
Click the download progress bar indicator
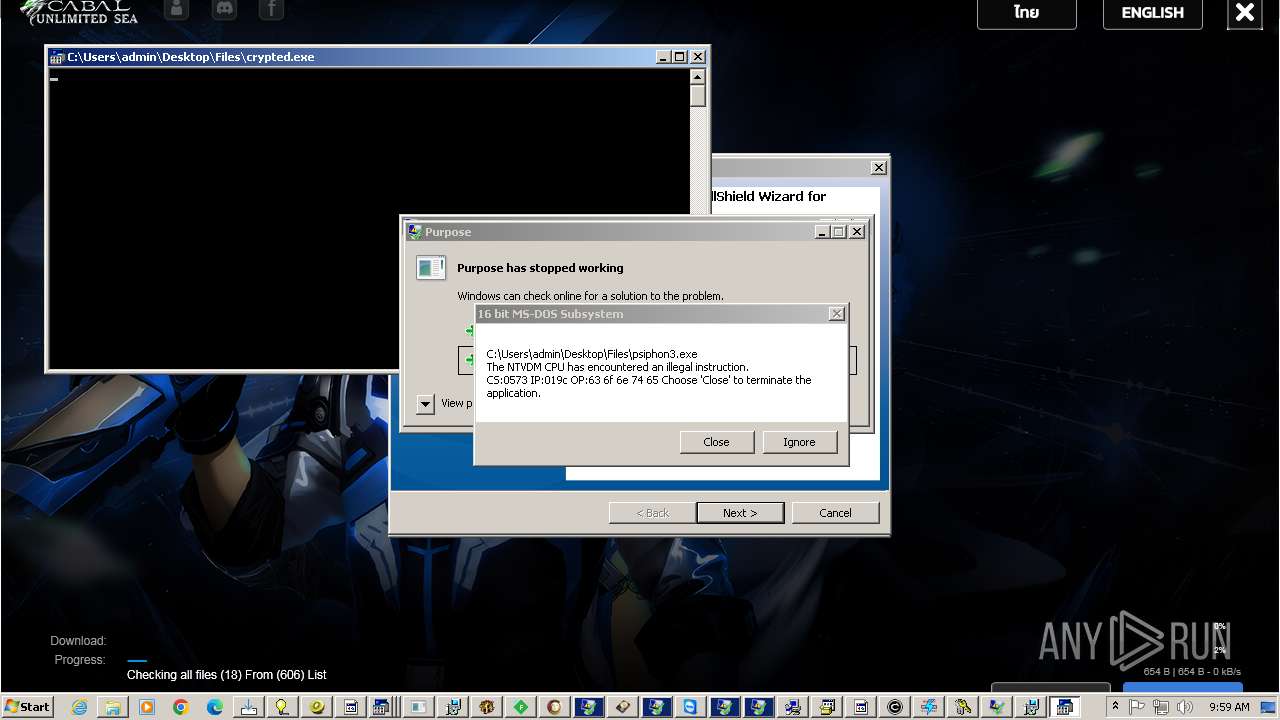[137, 660]
